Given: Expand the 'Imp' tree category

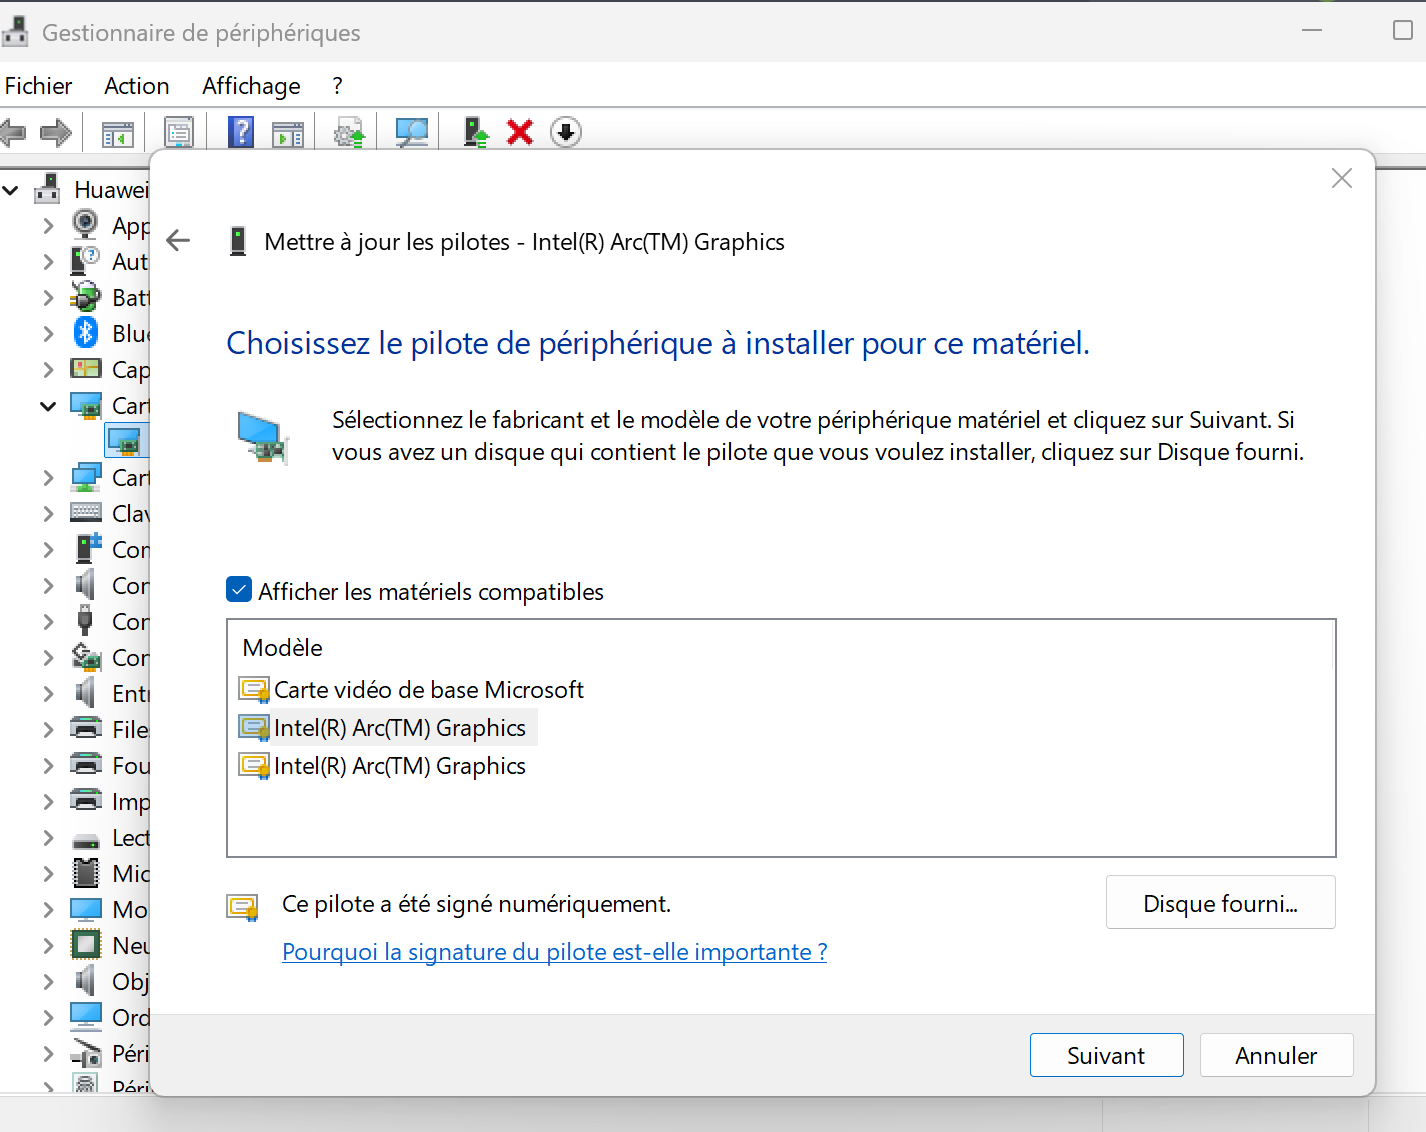Looking at the screenshot, I should pyautogui.click(x=48, y=802).
